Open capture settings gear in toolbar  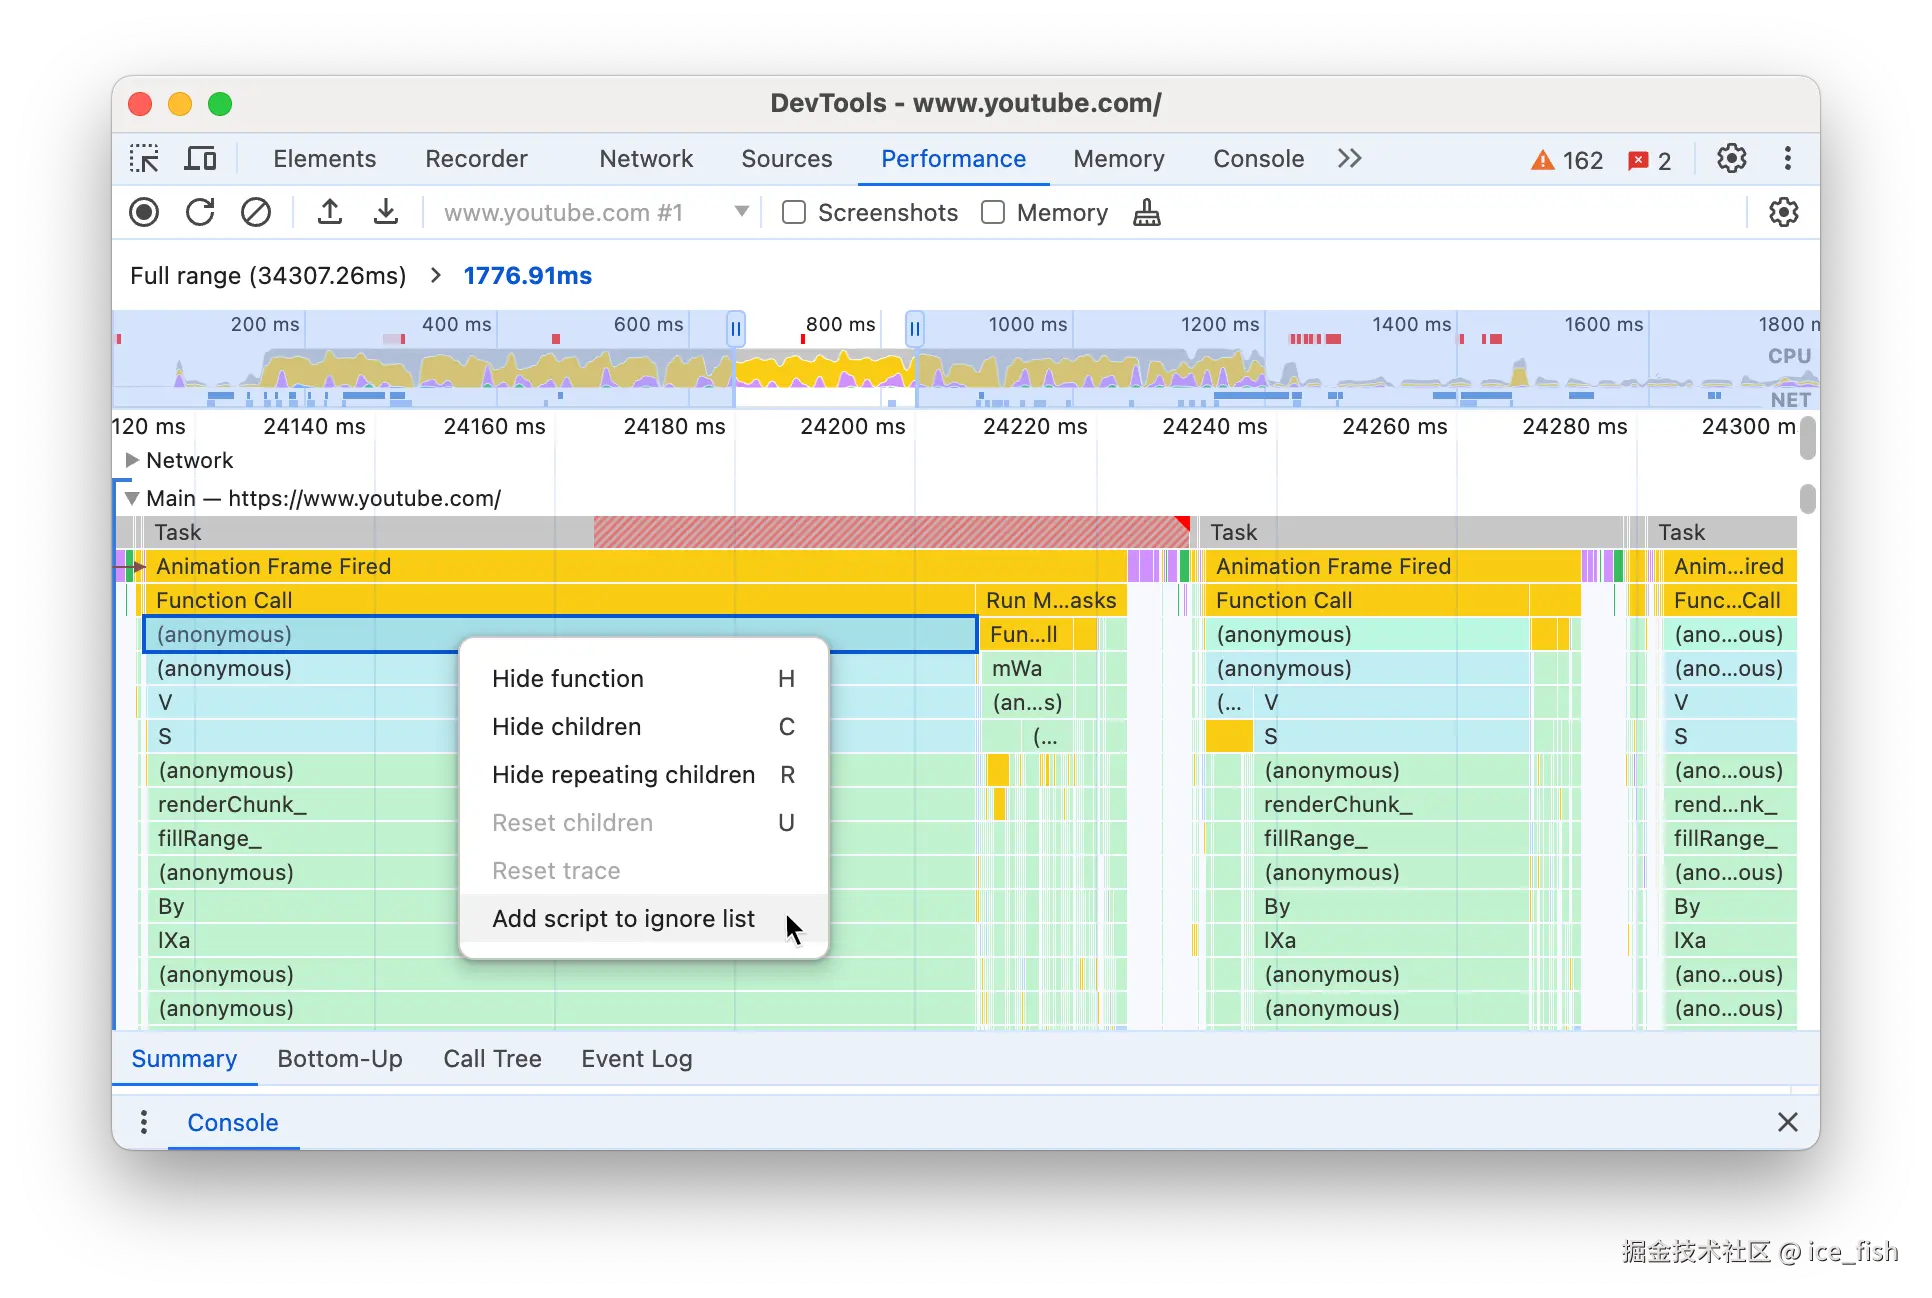pyautogui.click(x=1783, y=212)
